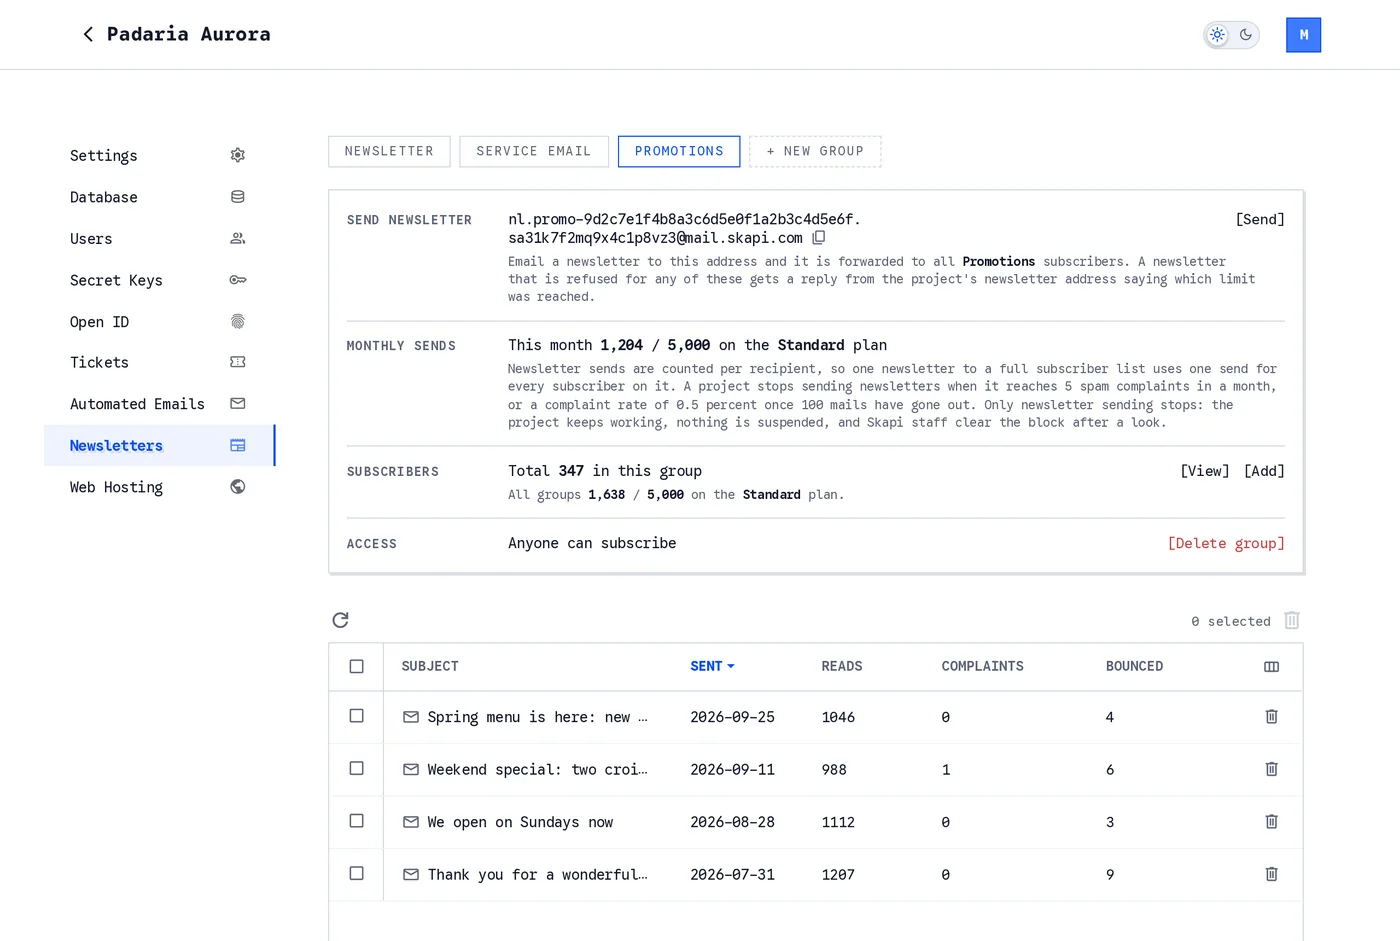Check the select-all checkbox in the table header
Screen dimensions: 1400x941
pyautogui.click(x=356, y=667)
